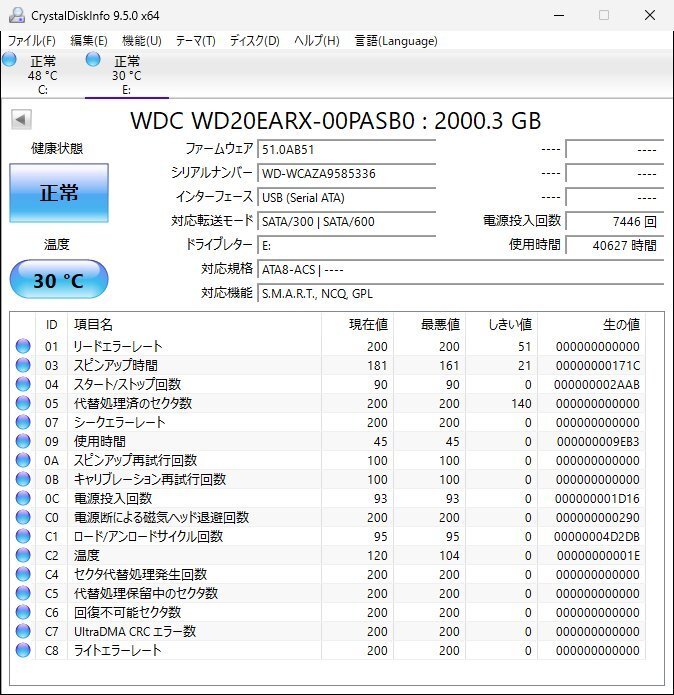This screenshot has height=695, width=674.
Task: Select the ライトエラーレート attribute name
Action: tap(117, 650)
